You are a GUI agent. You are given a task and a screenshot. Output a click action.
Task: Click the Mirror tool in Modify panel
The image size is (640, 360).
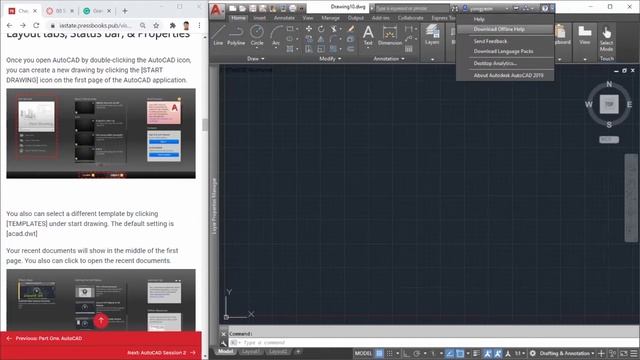pos(321,39)
